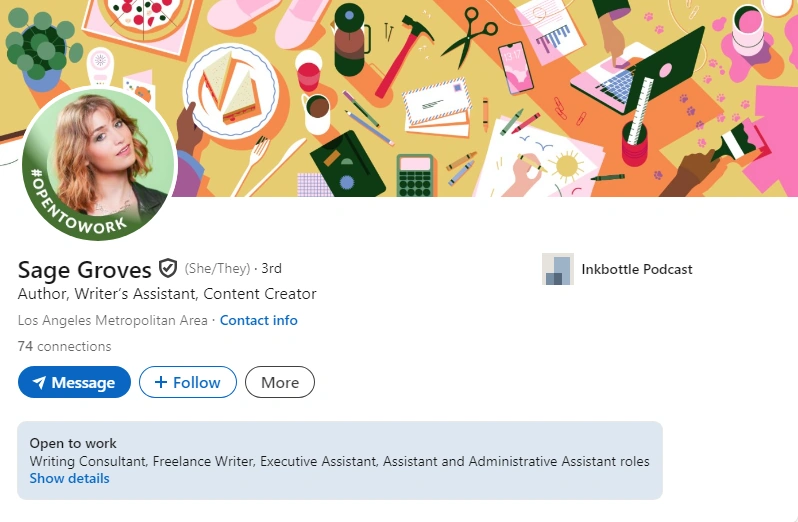Expand the More actions menu

[x=280, y=383]
